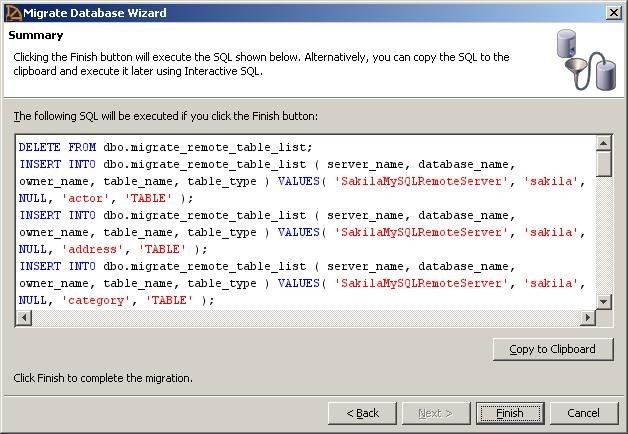Click the empty vertical scrollbar track below the thumb
The height and width of the screenshot is (434, 628).
603,240
